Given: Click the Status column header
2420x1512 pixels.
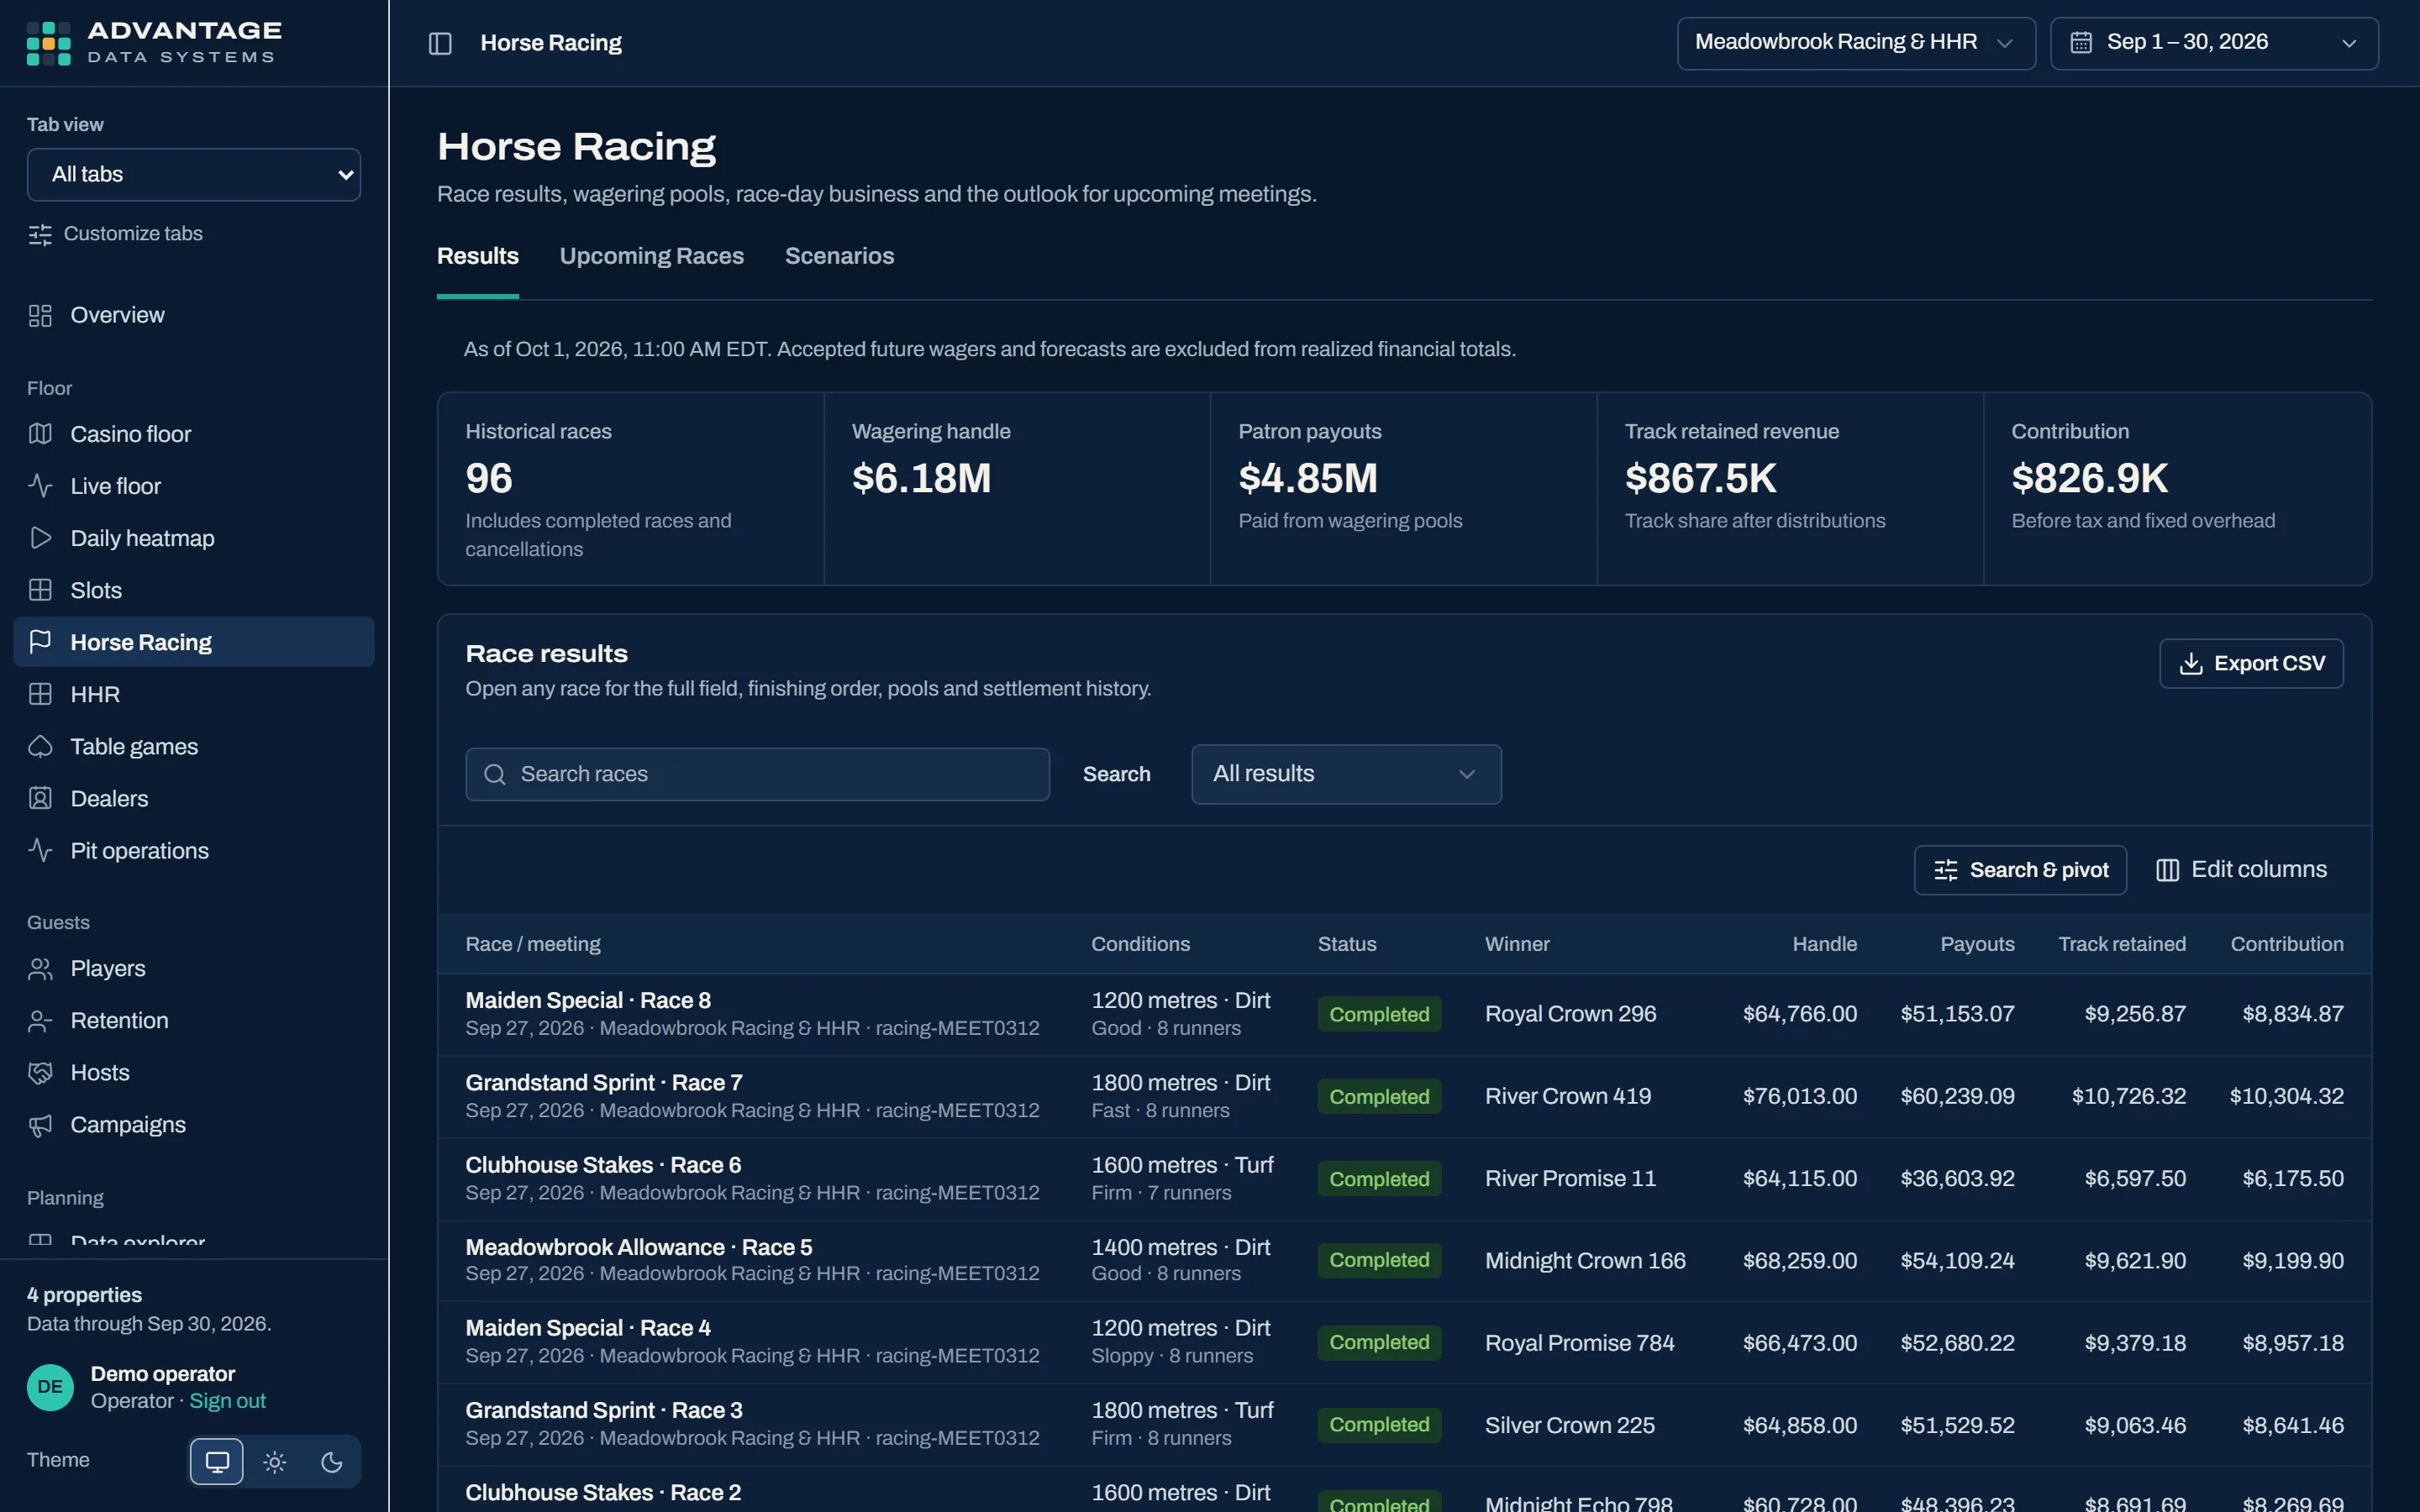Looking at the screenshot, I should 1347,944.
